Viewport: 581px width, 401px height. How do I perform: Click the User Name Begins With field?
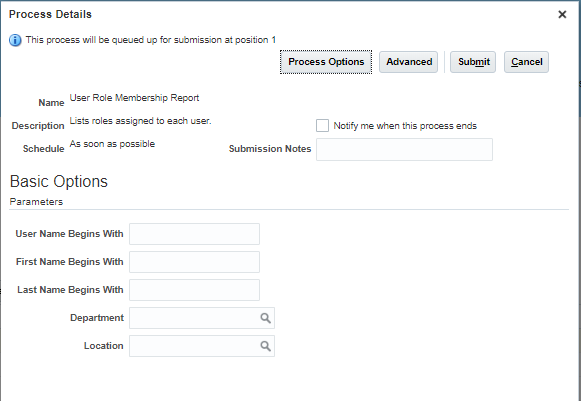click(194, 234)
